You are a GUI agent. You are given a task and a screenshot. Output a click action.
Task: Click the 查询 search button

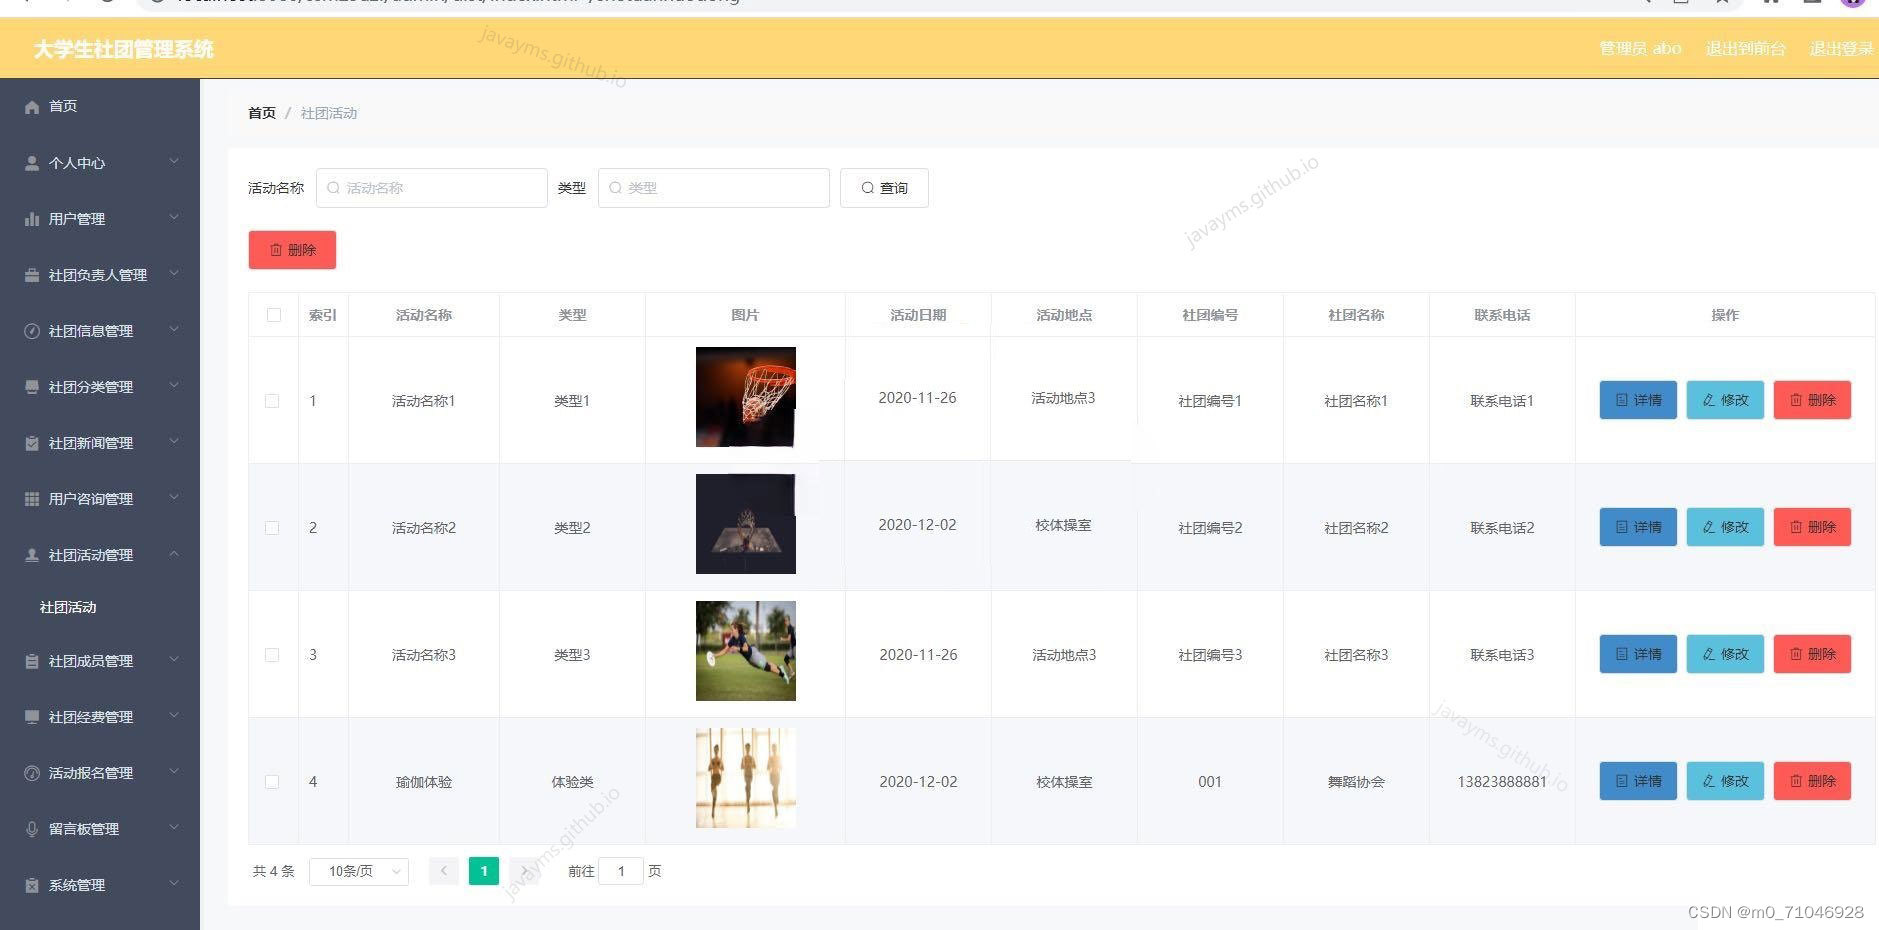[884, 188]
